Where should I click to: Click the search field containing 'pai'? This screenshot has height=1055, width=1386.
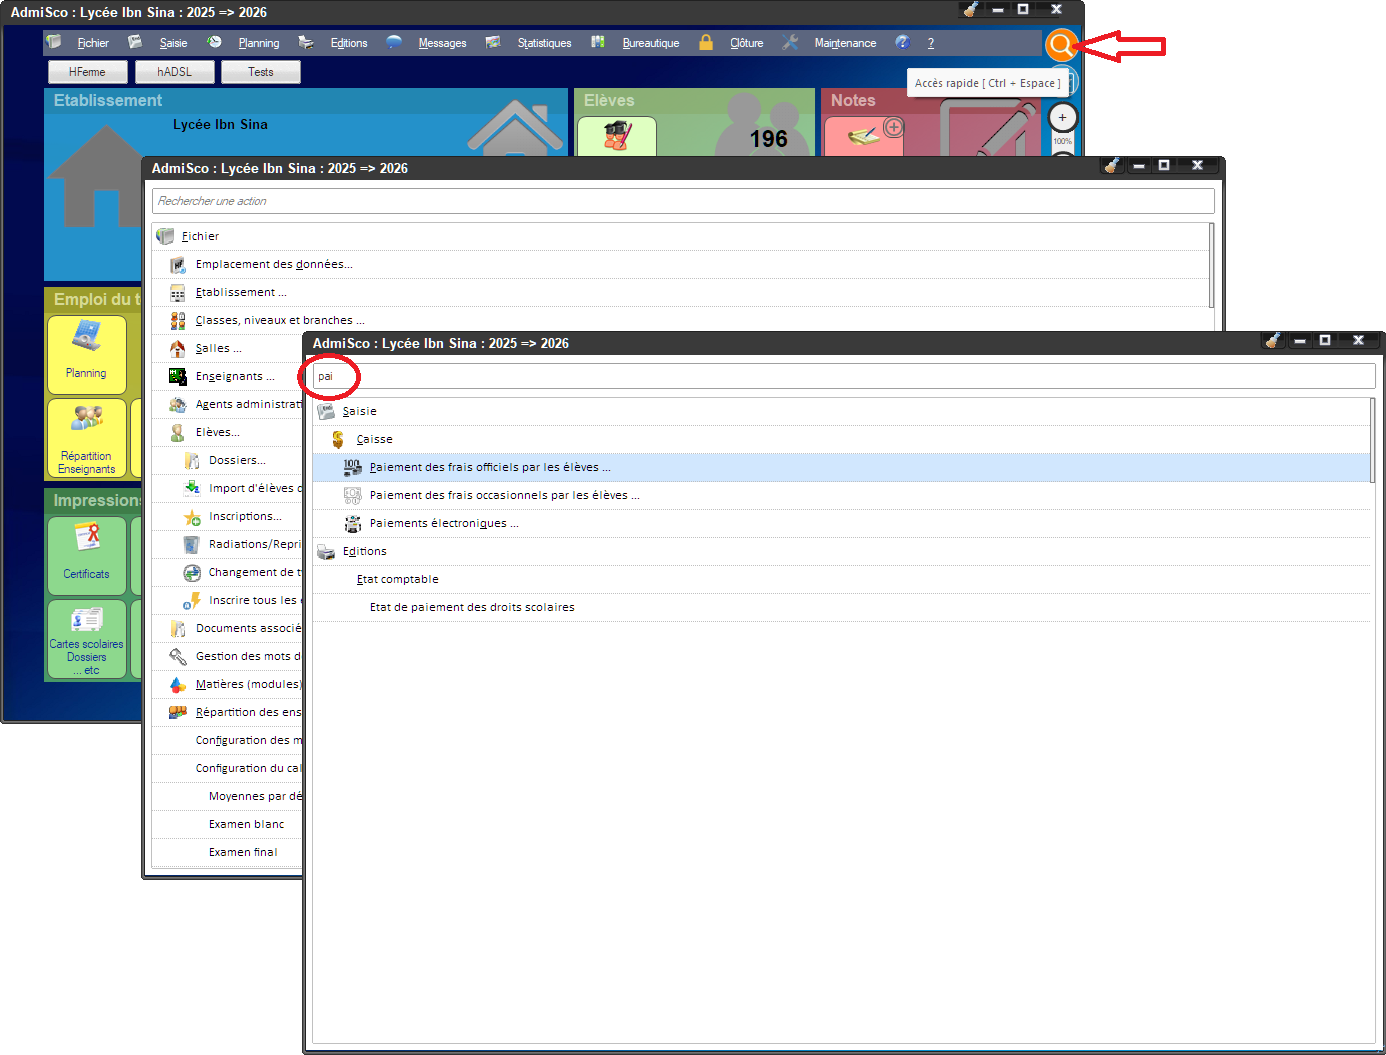843,376
